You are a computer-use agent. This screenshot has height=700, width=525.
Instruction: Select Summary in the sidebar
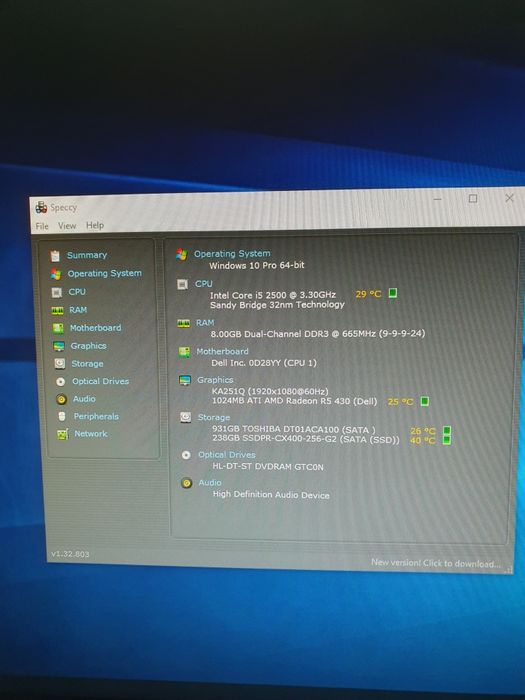pos(87,255)
